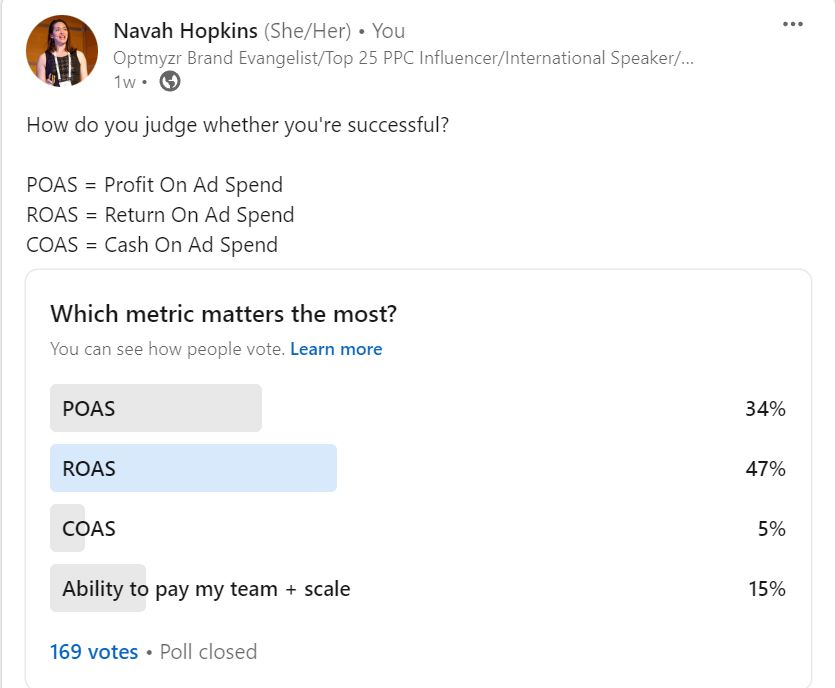This screenshot has height=688, width=835.
Task: Click the 47% result for ROAS
Action: pos(765,469)
